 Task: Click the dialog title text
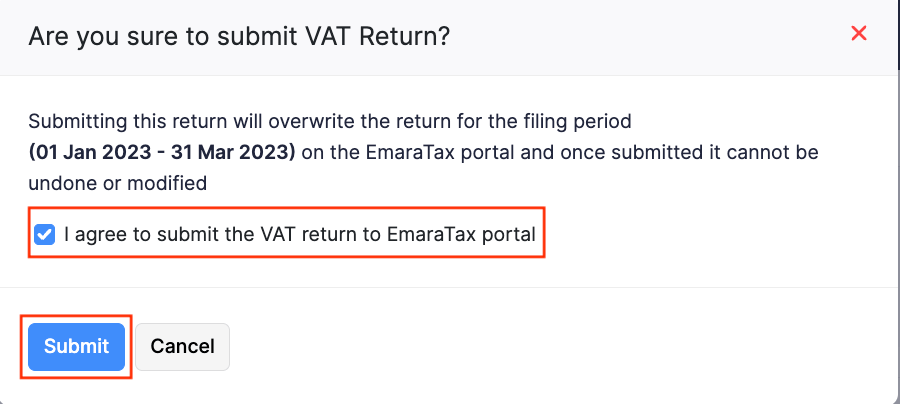[x=239, y=37]
